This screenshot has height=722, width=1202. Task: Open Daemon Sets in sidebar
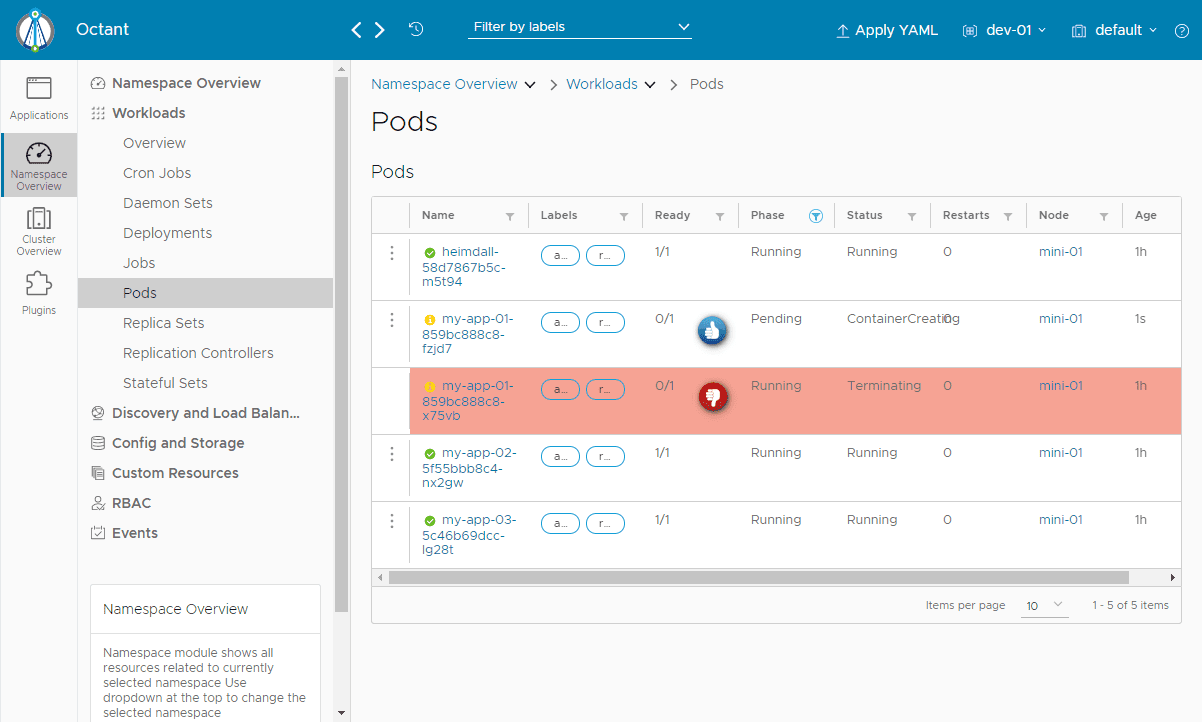click(x=168, y=203)
